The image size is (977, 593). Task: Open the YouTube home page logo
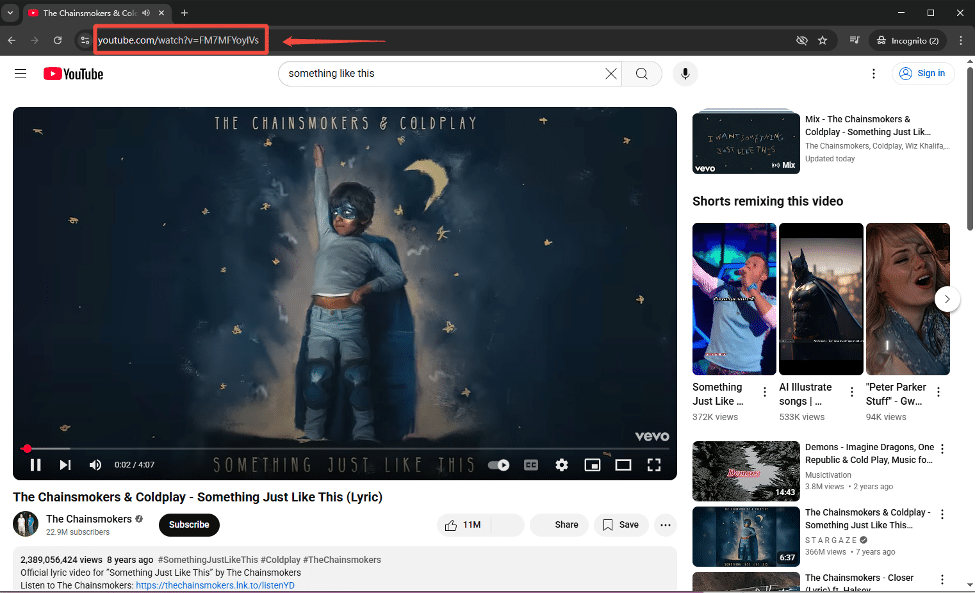click(72, 73)
